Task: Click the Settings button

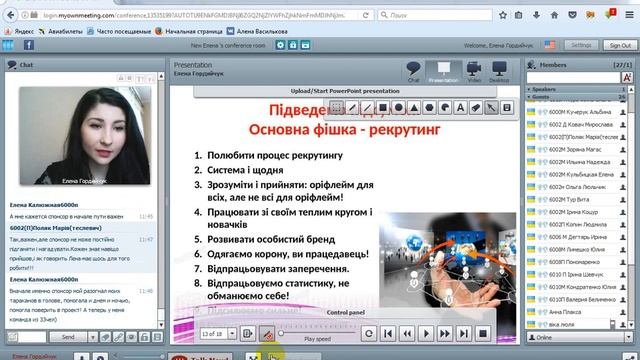Action: 581,45
